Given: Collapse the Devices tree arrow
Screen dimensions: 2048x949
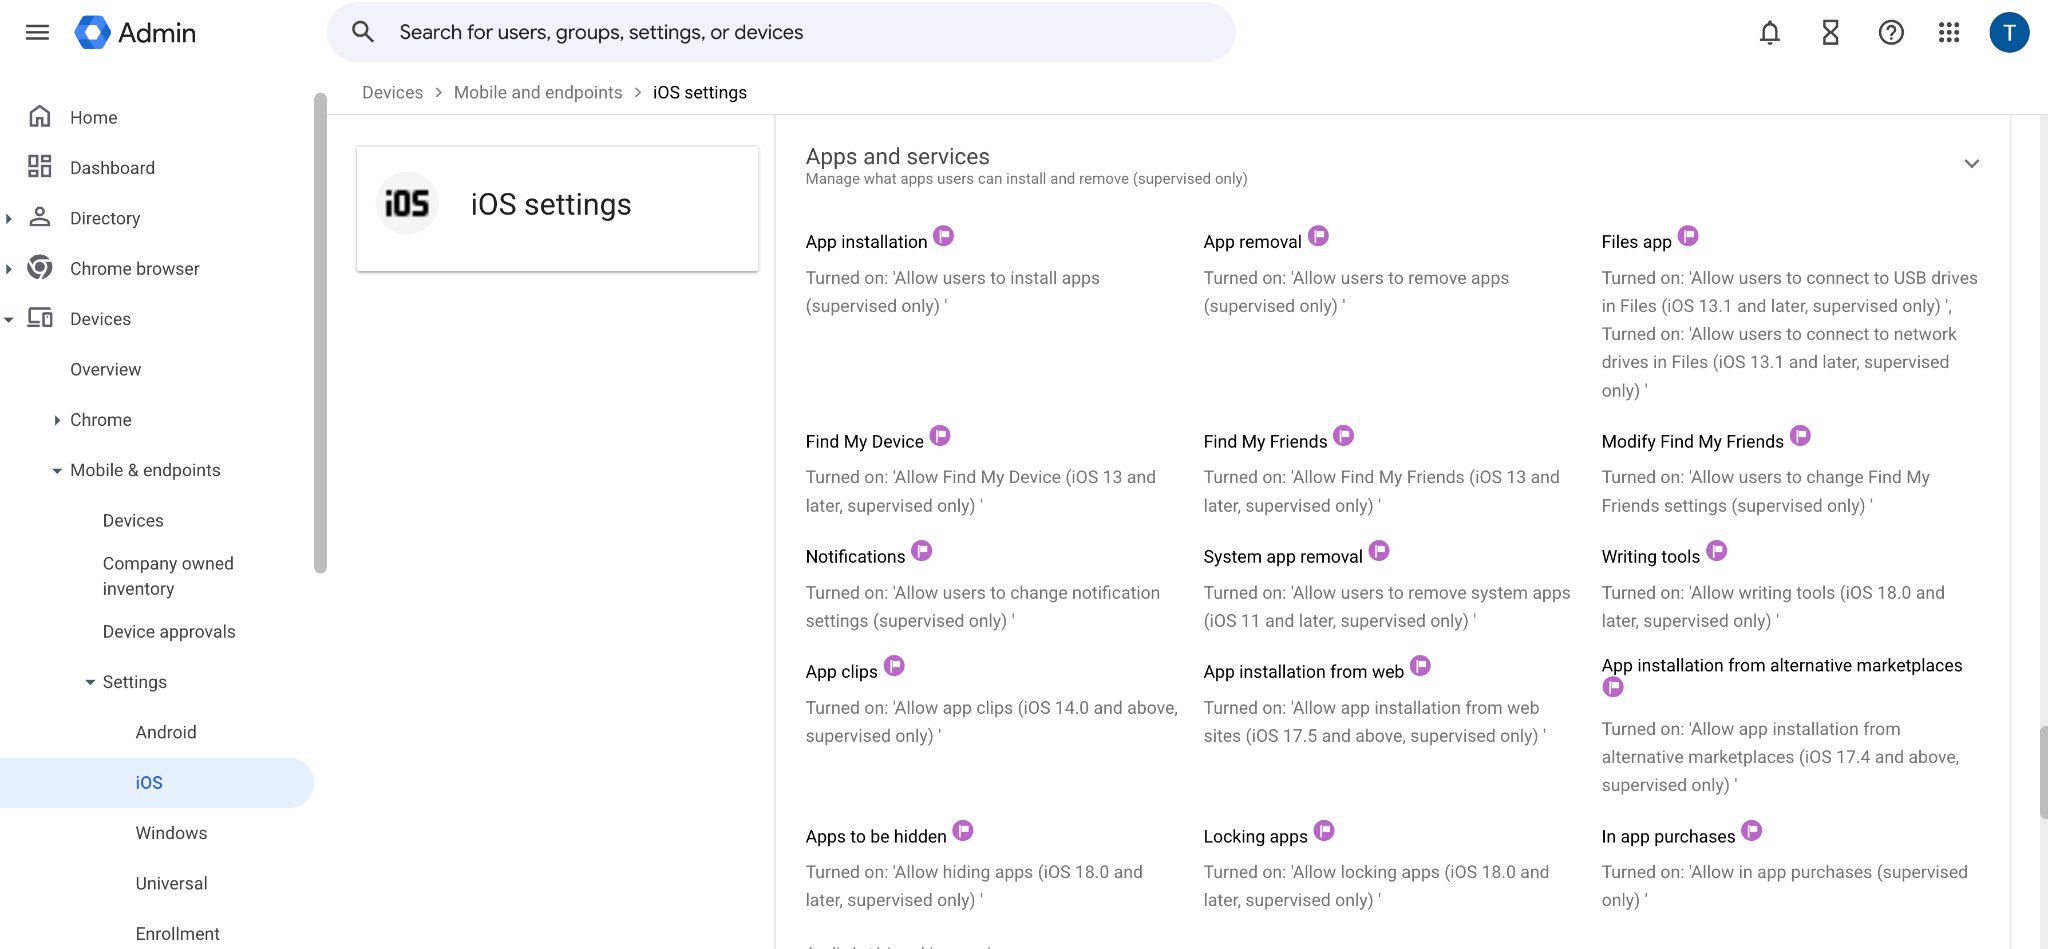Looking at the screenshot, I should coord(9,319).
